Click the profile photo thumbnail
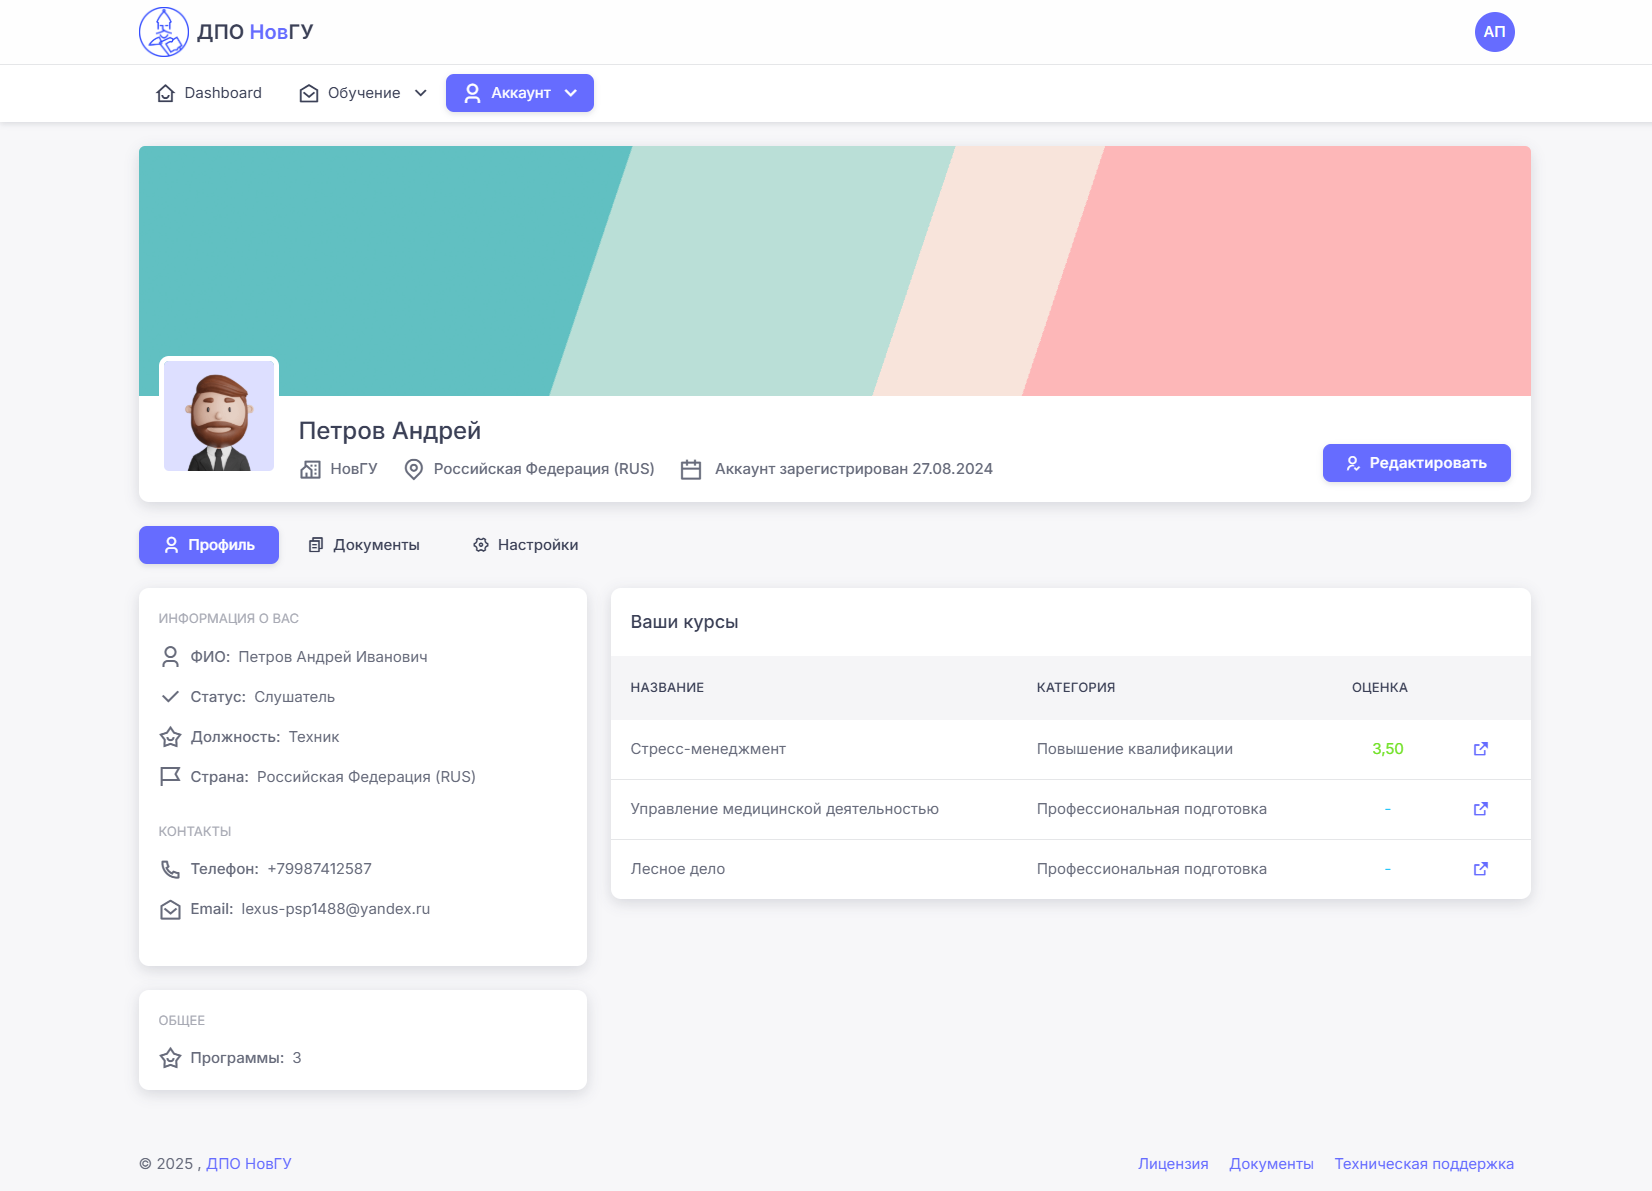Screen dimensions: 1652x1191 pos(219,416)
